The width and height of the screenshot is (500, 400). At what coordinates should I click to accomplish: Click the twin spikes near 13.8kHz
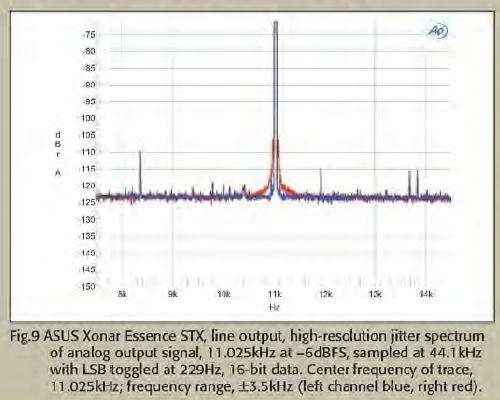[413, 183]
